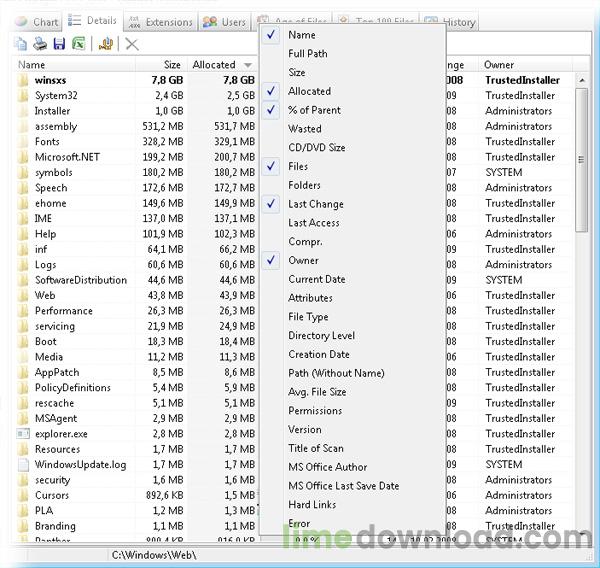Enable the Creation Date column
This screenshot has height=568, width=600.
point(319,354)
